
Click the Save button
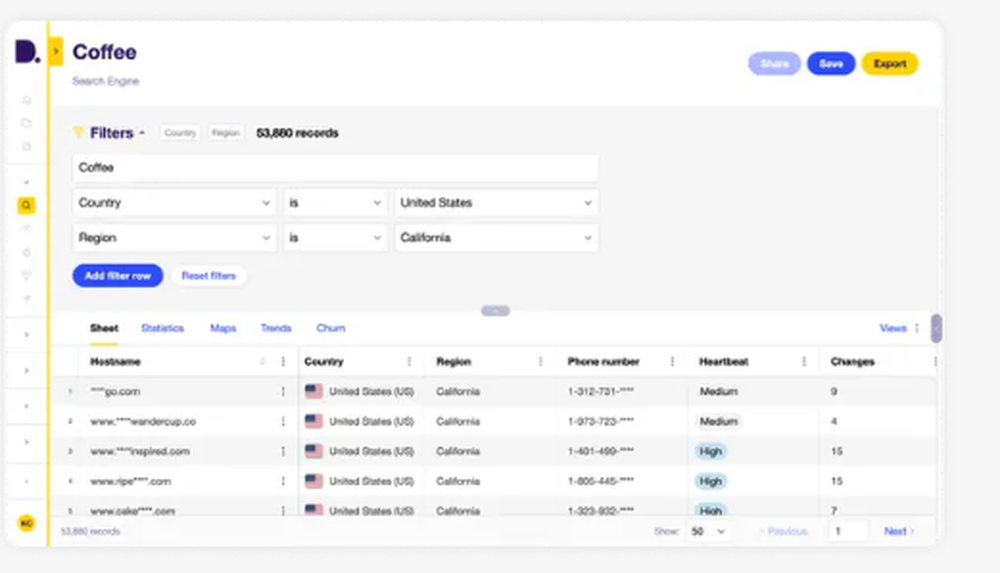tap(831, 63)
